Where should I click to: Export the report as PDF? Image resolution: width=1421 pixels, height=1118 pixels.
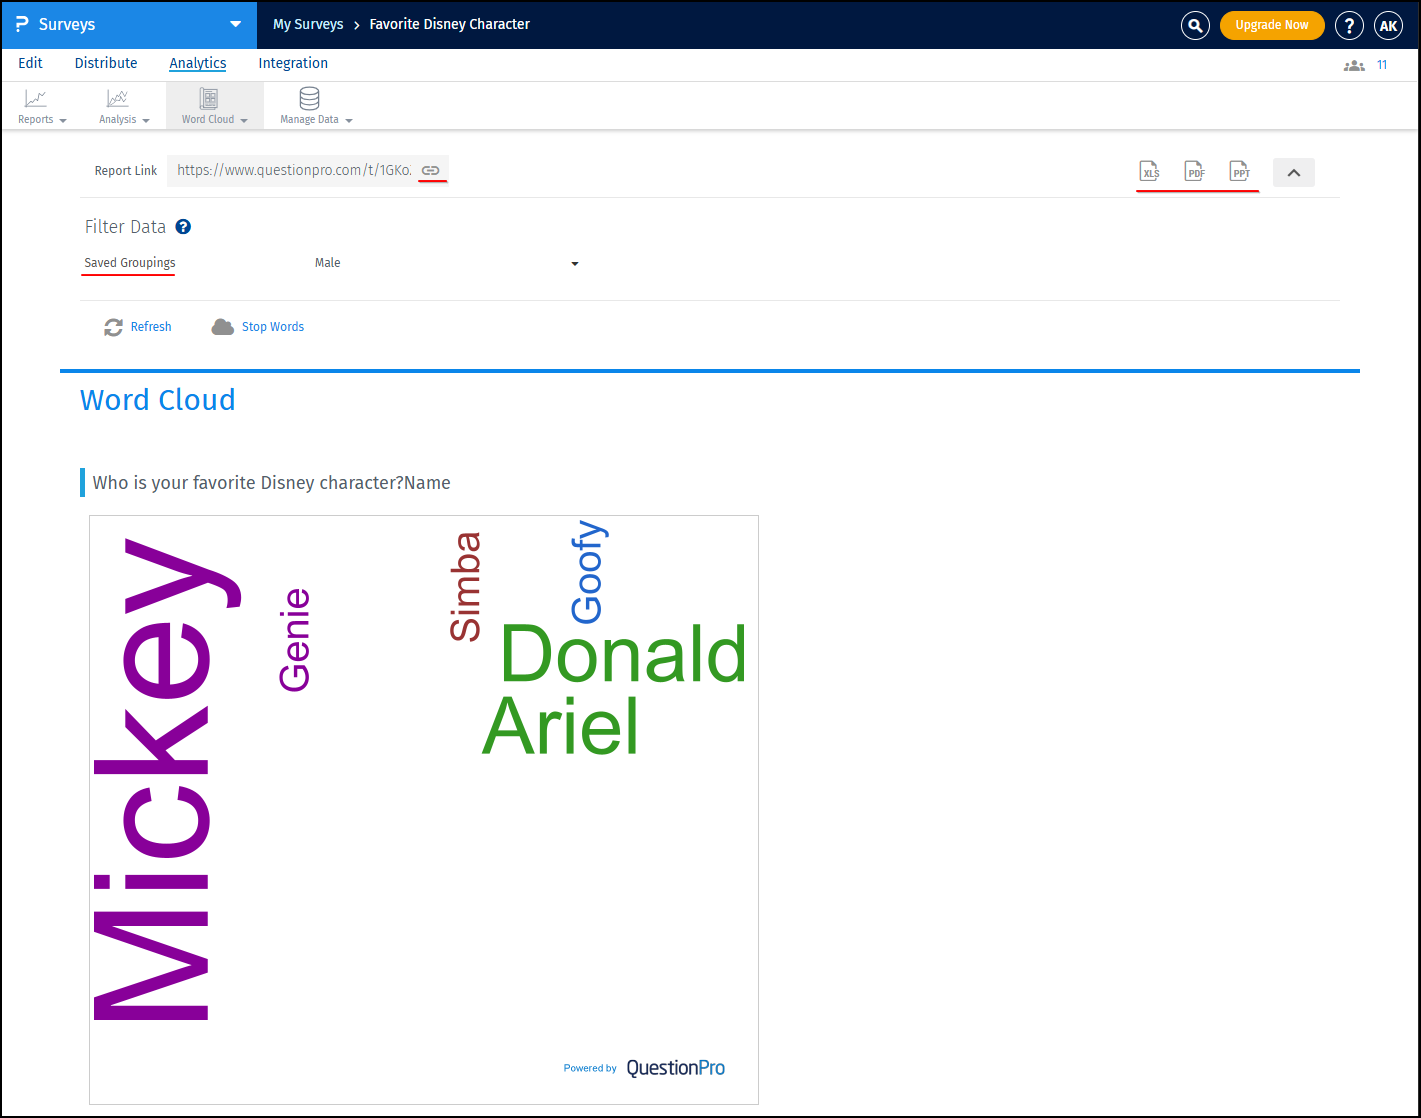1195,171
